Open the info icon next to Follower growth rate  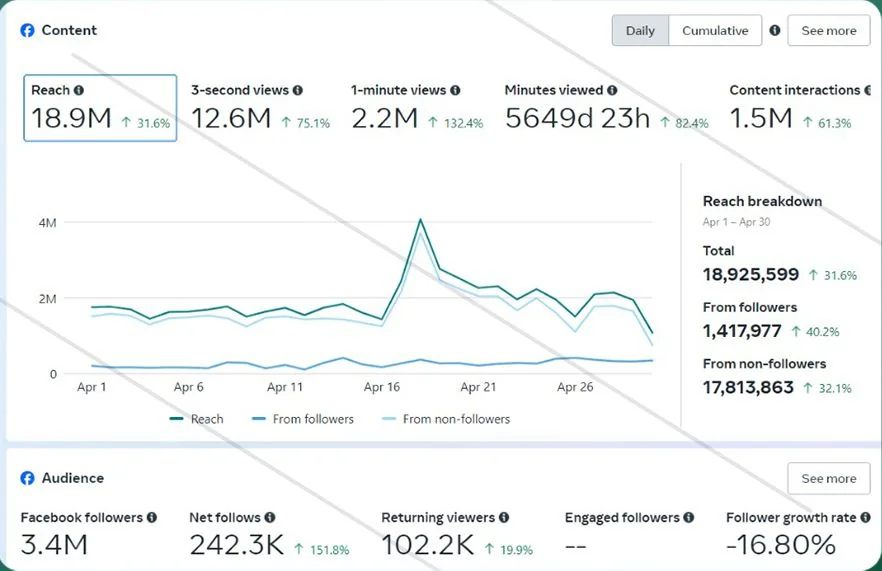[x=865, y=518]
